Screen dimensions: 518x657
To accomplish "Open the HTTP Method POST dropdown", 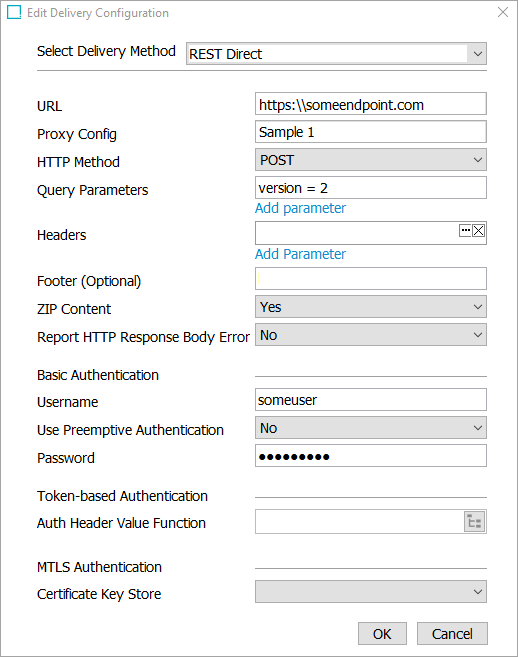I will click(x=370, y=160).
